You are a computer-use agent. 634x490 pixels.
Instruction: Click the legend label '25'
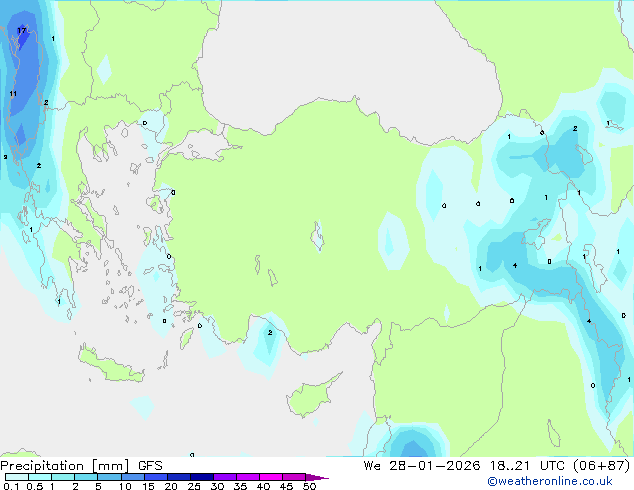pyautogui.click(x=194, y=486)
